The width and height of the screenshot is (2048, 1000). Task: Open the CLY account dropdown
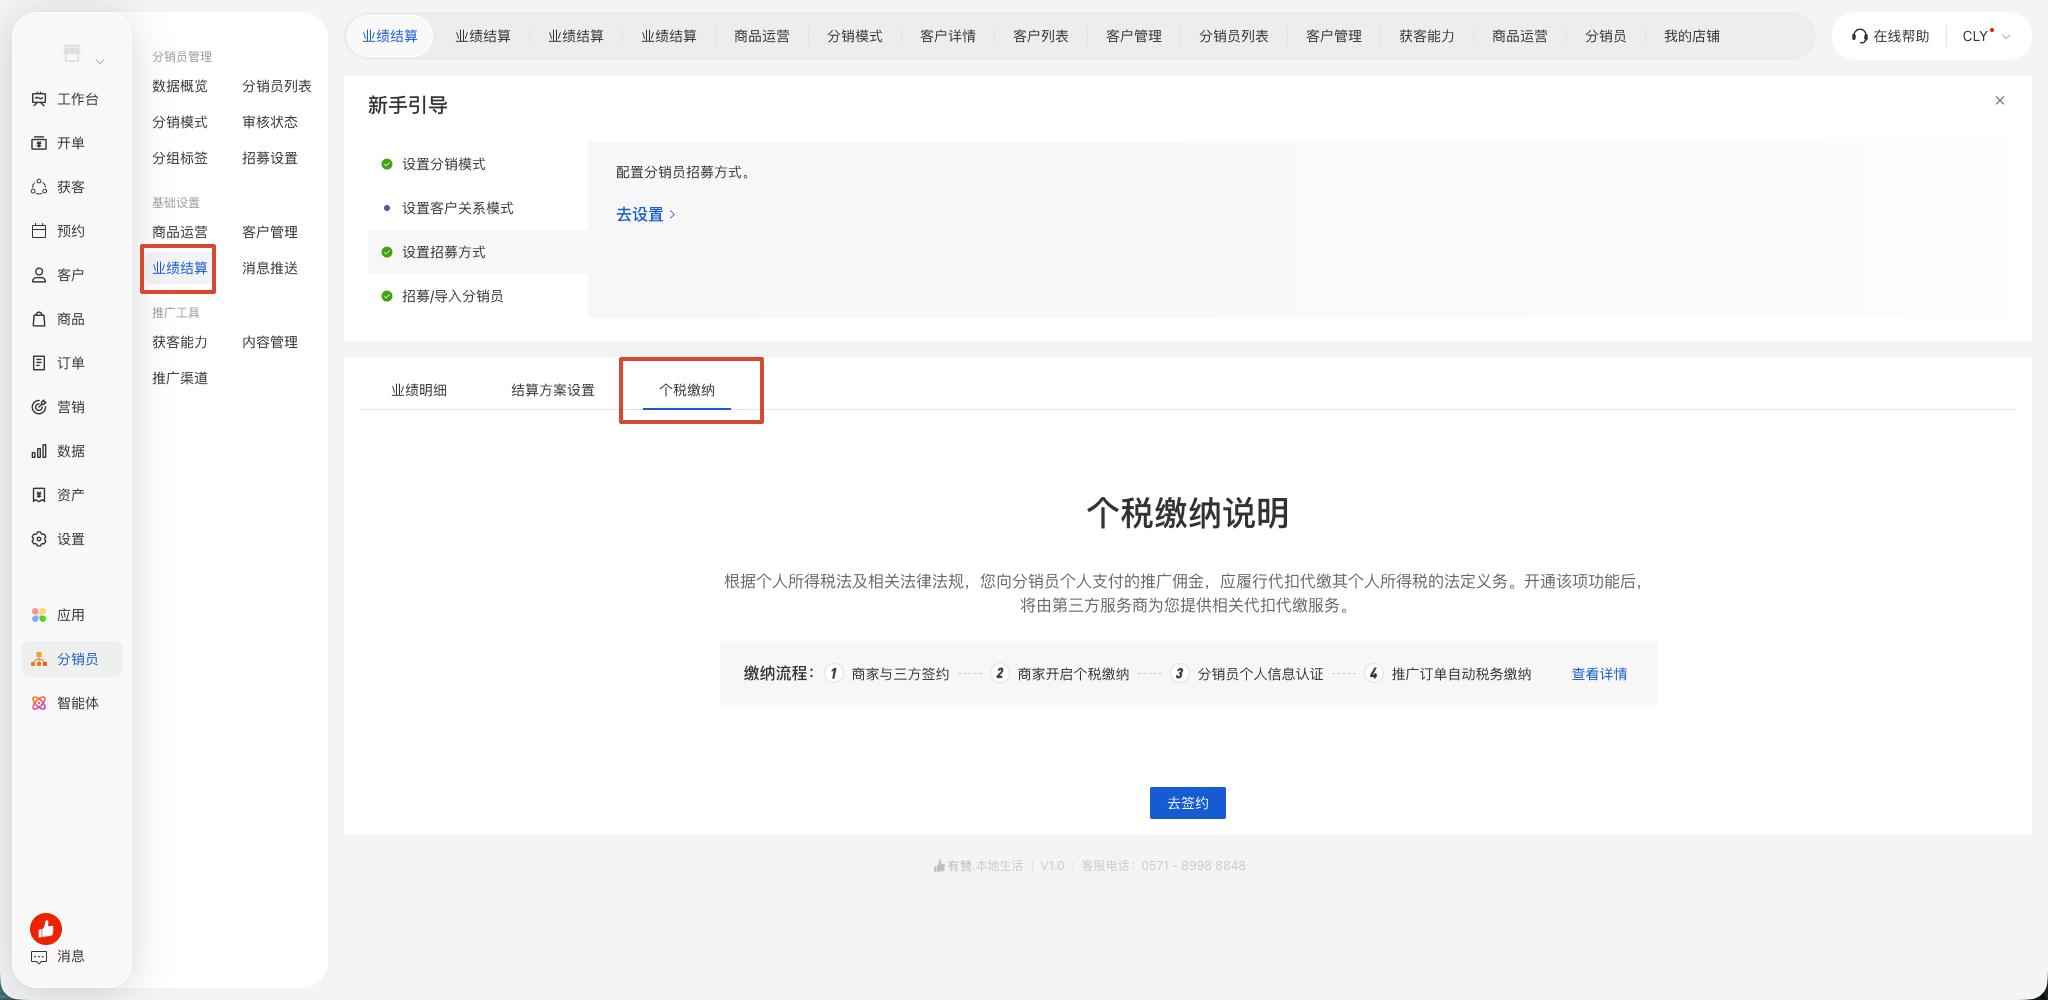(1986, 36)
